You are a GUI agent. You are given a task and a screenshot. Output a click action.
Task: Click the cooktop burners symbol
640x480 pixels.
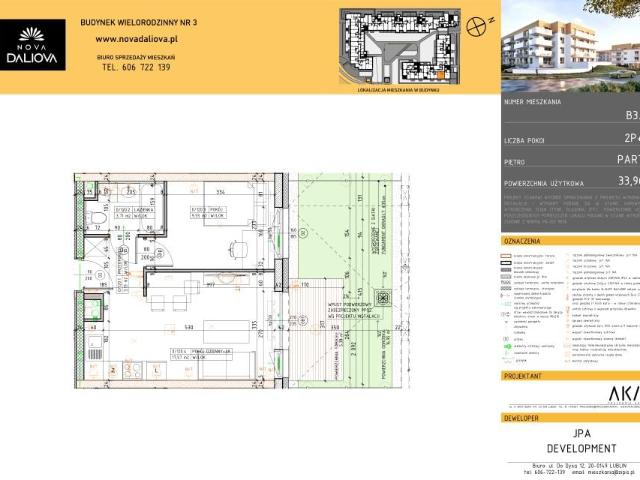pos(133,371)
